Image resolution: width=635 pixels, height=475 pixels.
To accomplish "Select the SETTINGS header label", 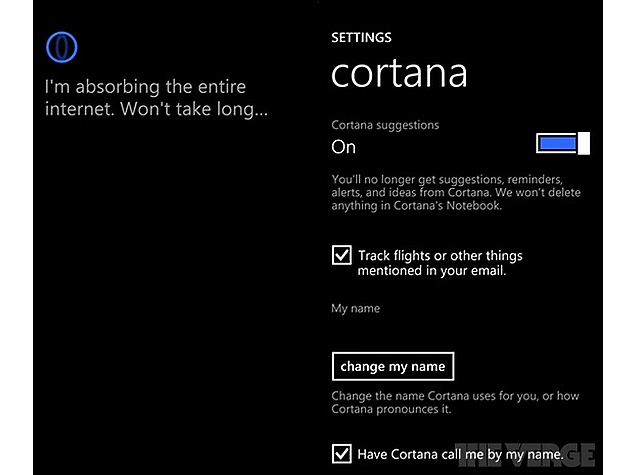I will [361, 38].
